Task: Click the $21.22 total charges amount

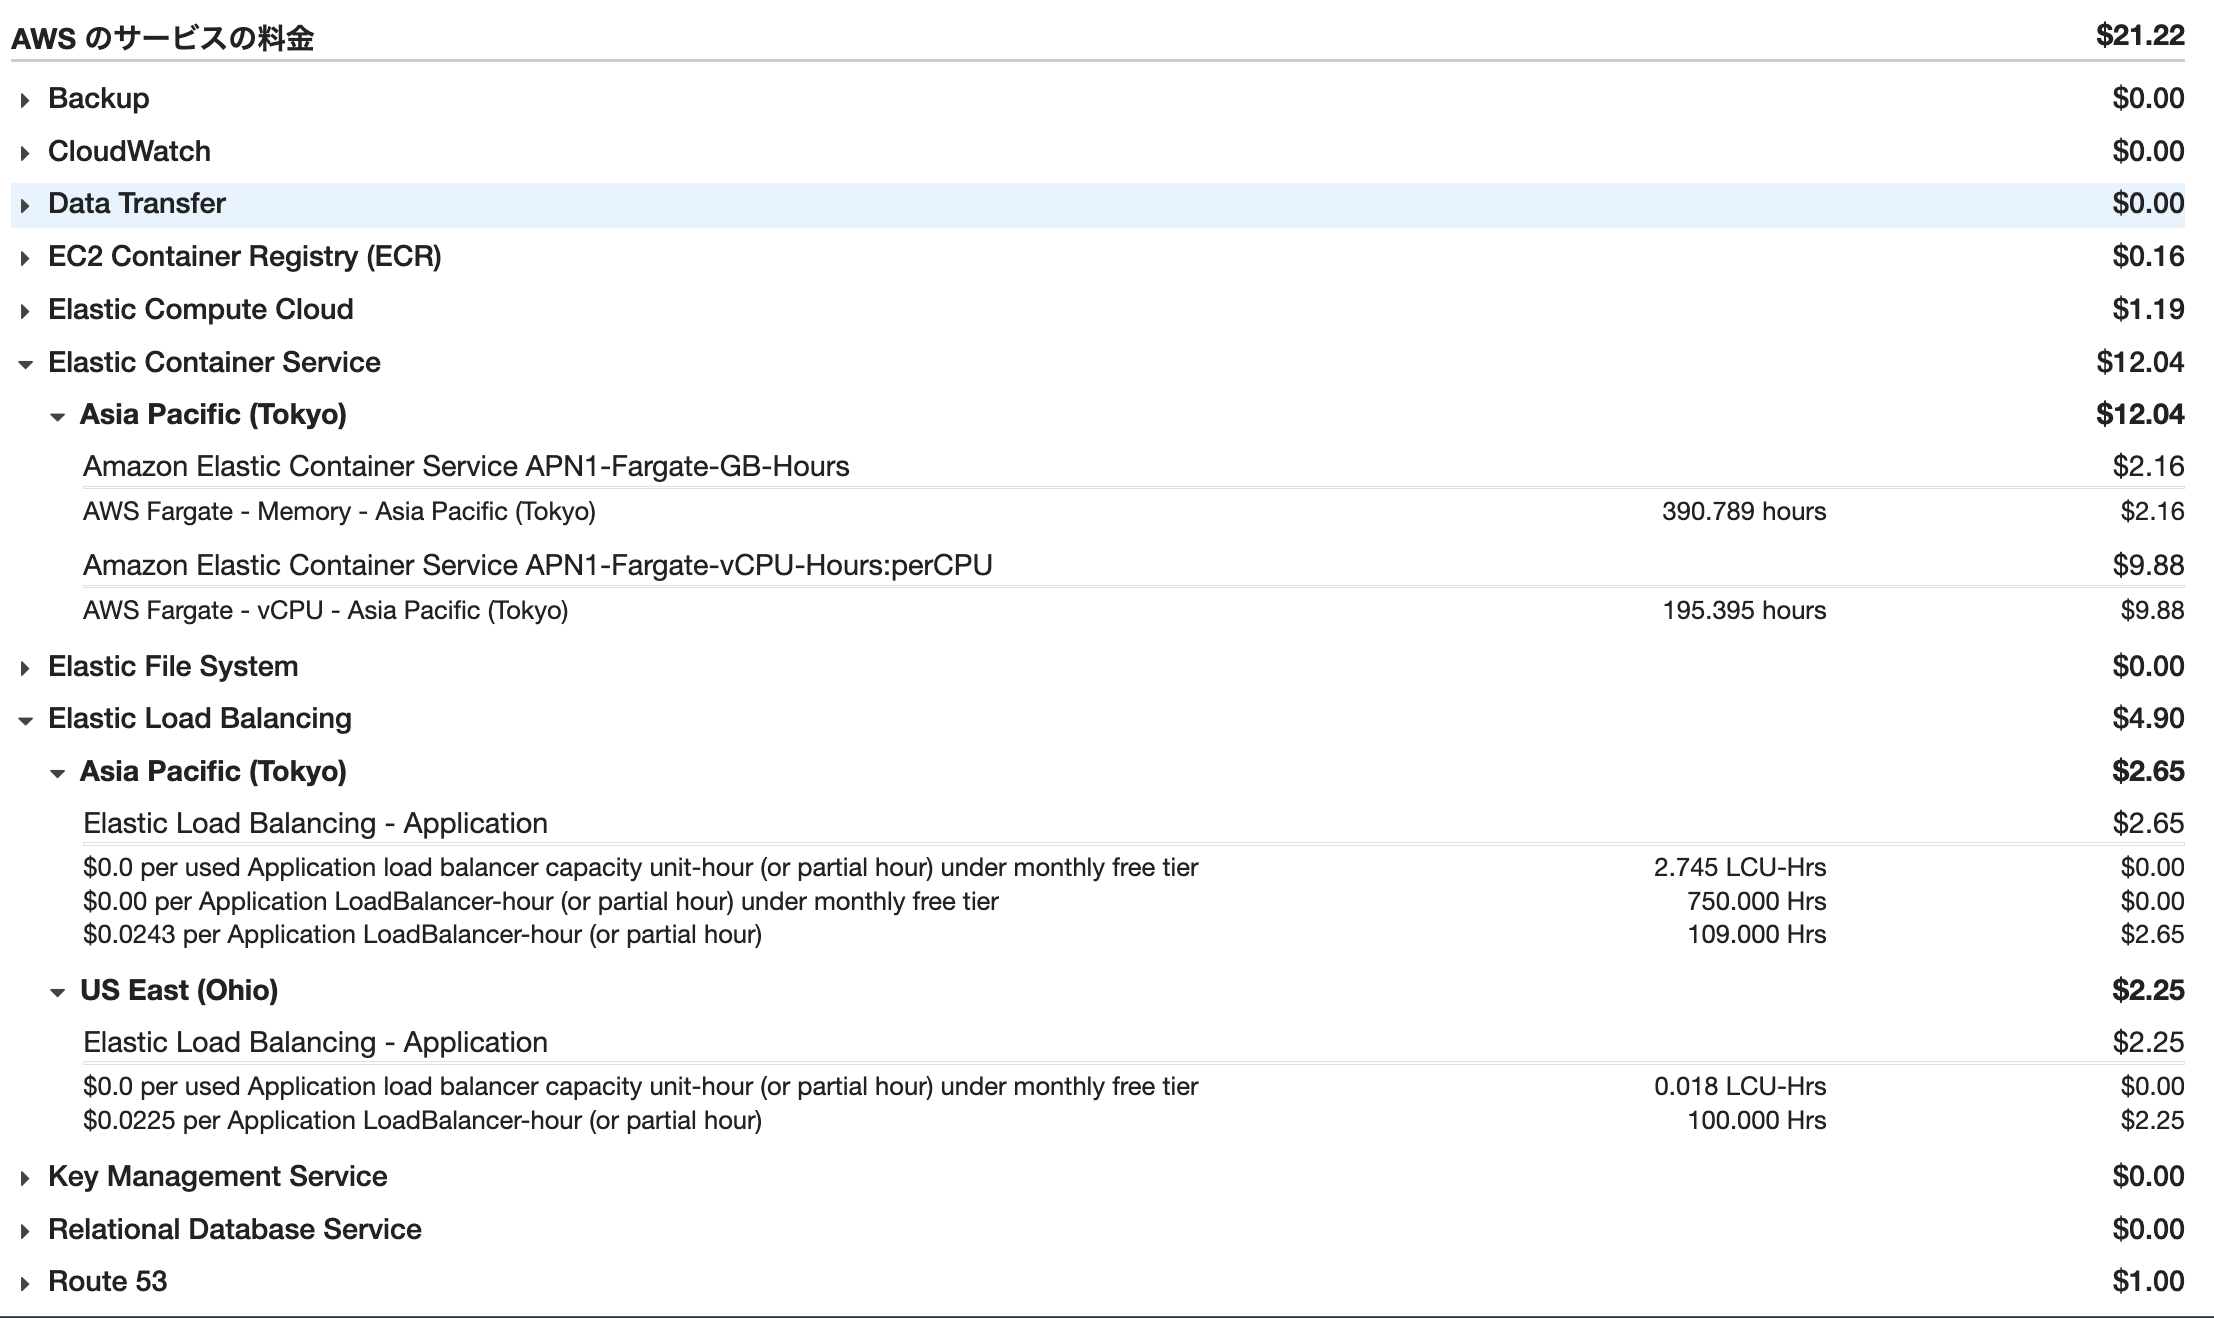Action: [x=2139, y=36]
